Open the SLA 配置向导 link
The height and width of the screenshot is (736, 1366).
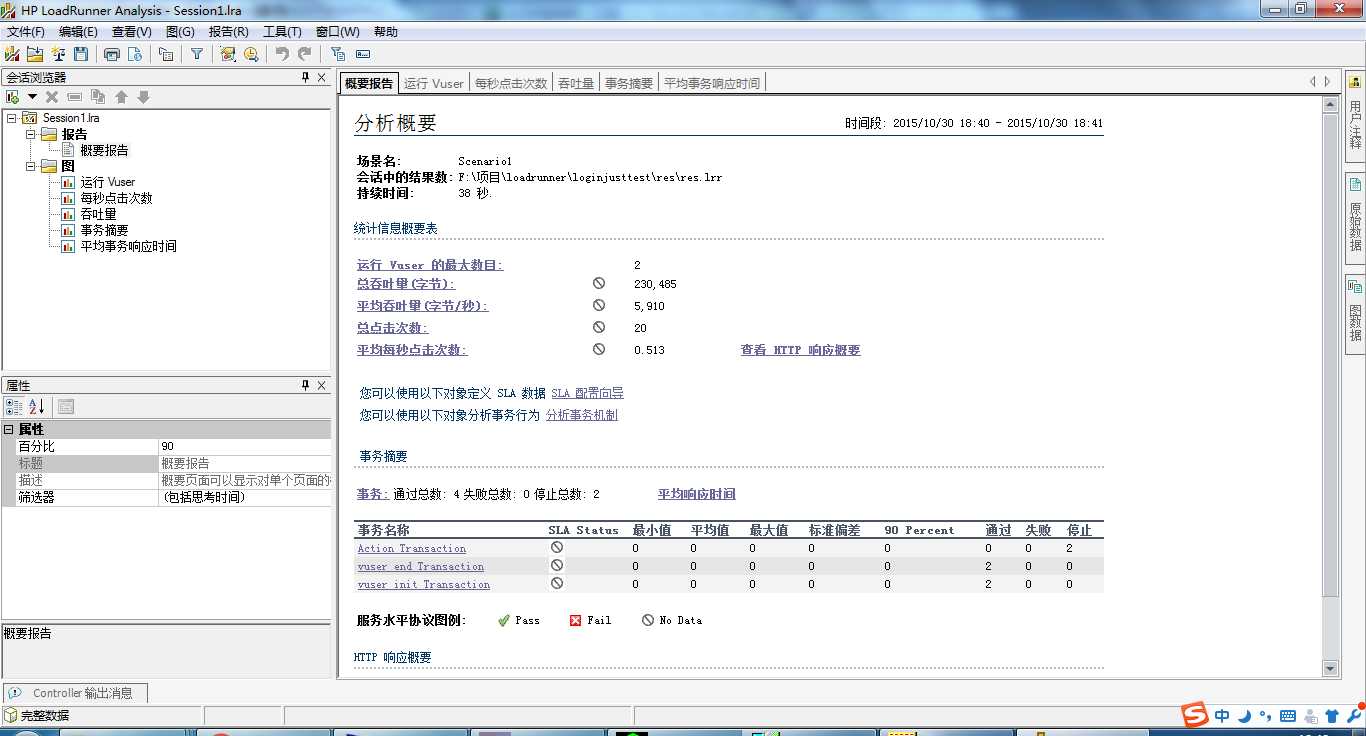click(x=587, y=393)
